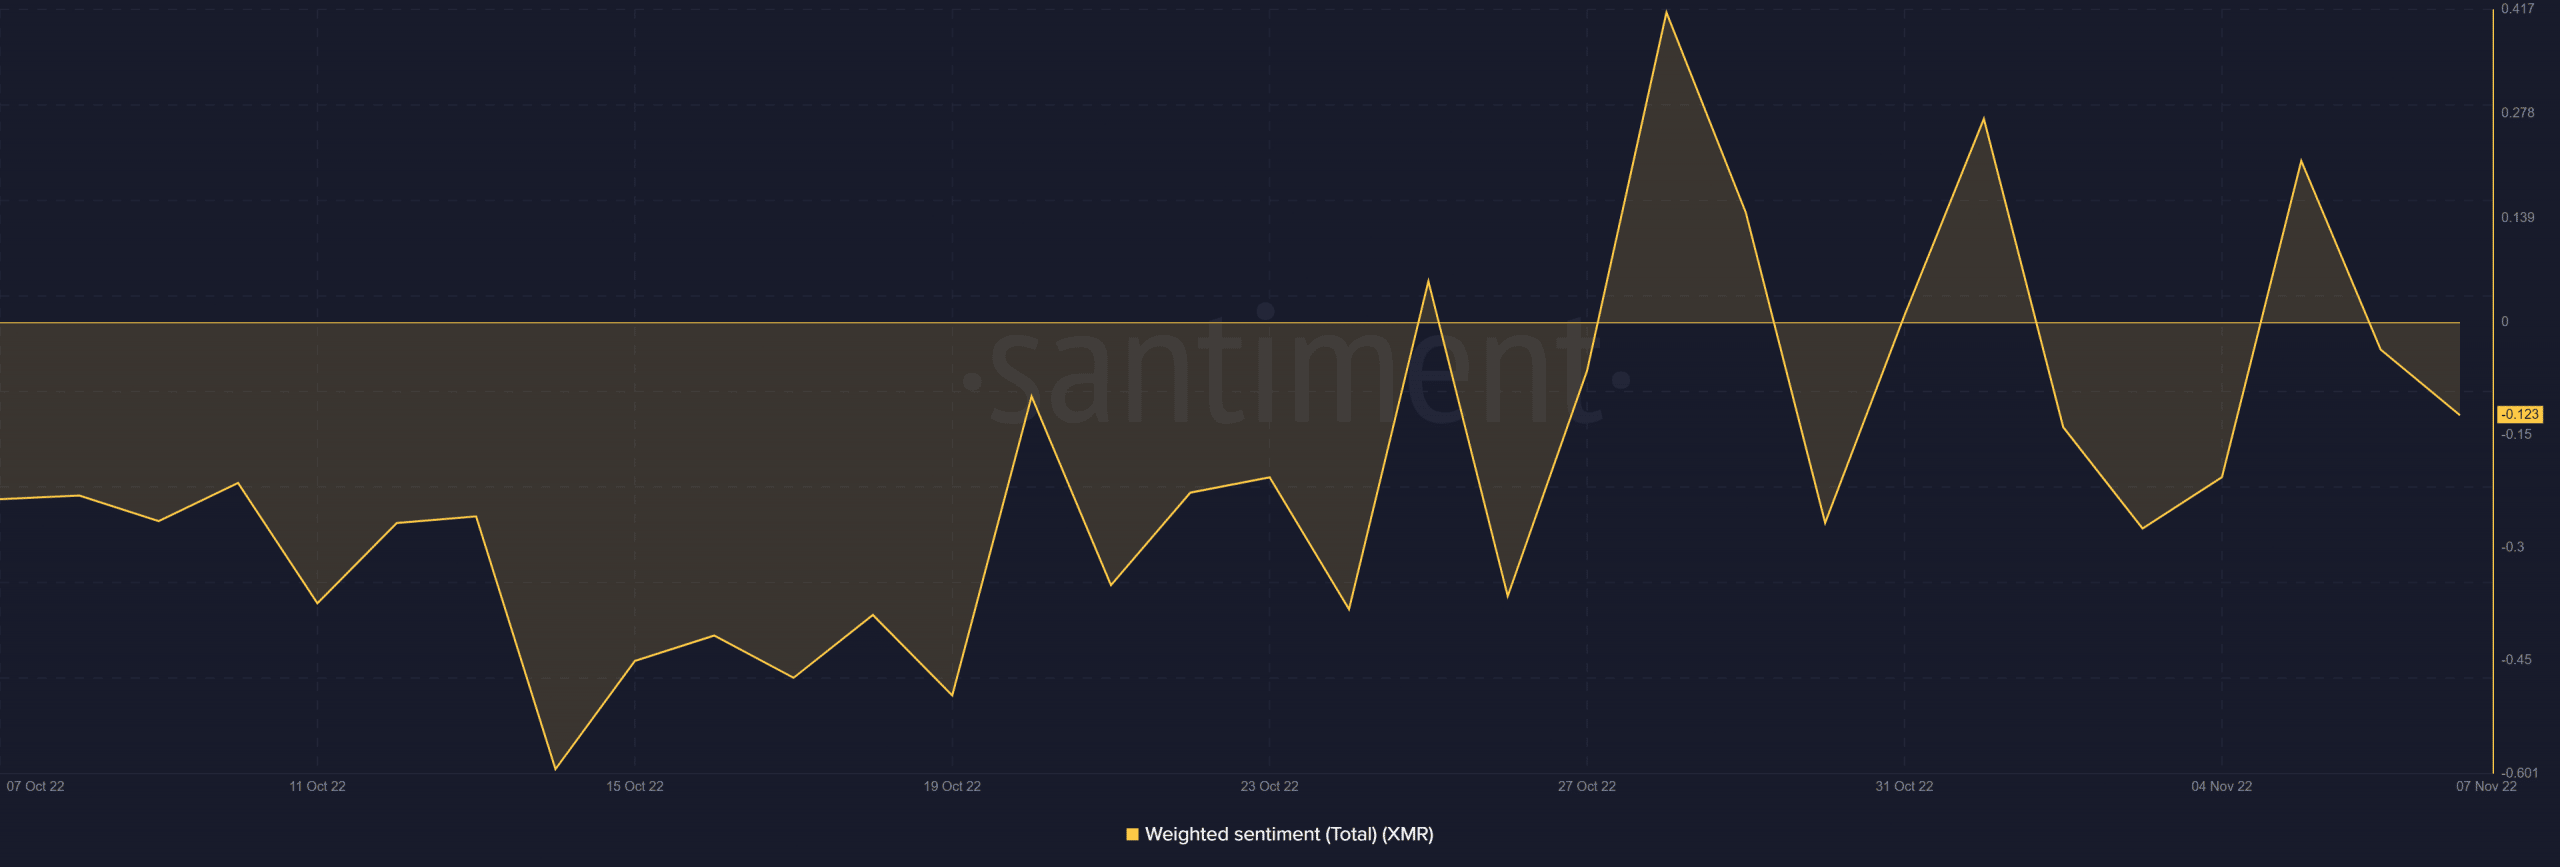Click the -0.45 y-axis value
The width and height of the screenshot is (2560, 867).
pyautogui.click(x=2517, y=660)
